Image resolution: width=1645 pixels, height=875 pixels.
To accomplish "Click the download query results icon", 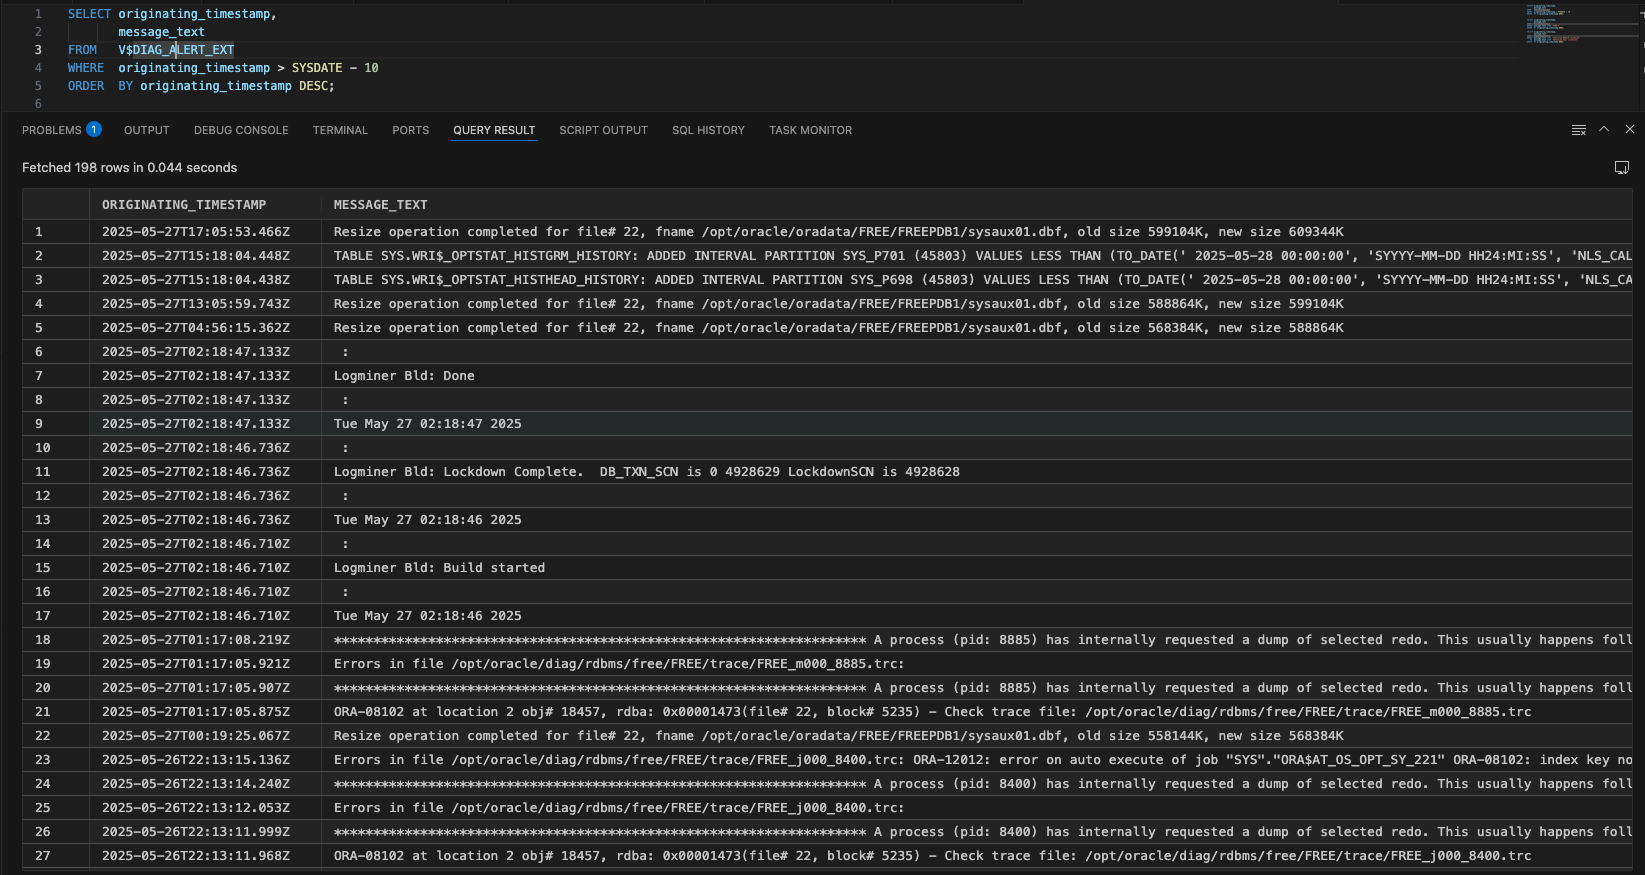I will [1621, 168].
